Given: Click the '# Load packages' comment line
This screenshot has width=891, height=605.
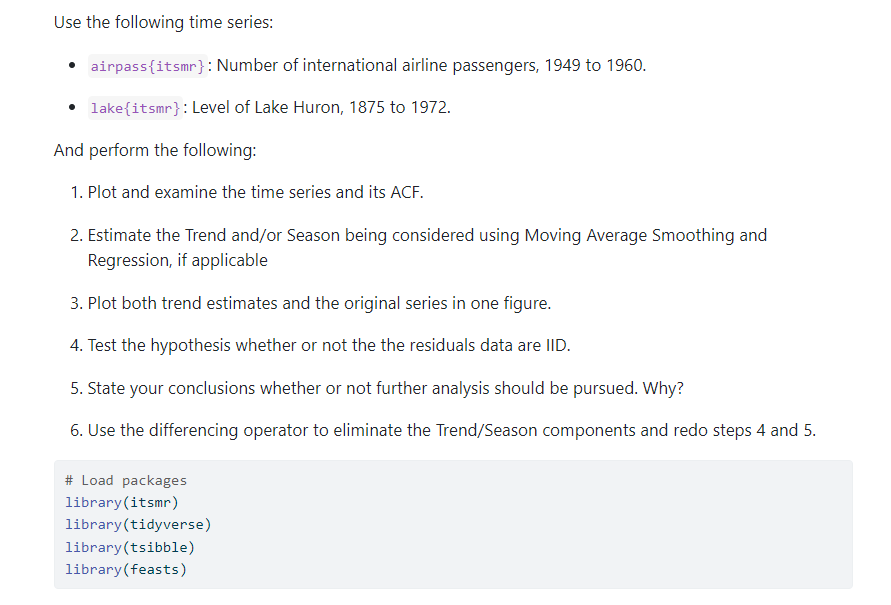Looking at the screenshot, I should coord(126,481).
